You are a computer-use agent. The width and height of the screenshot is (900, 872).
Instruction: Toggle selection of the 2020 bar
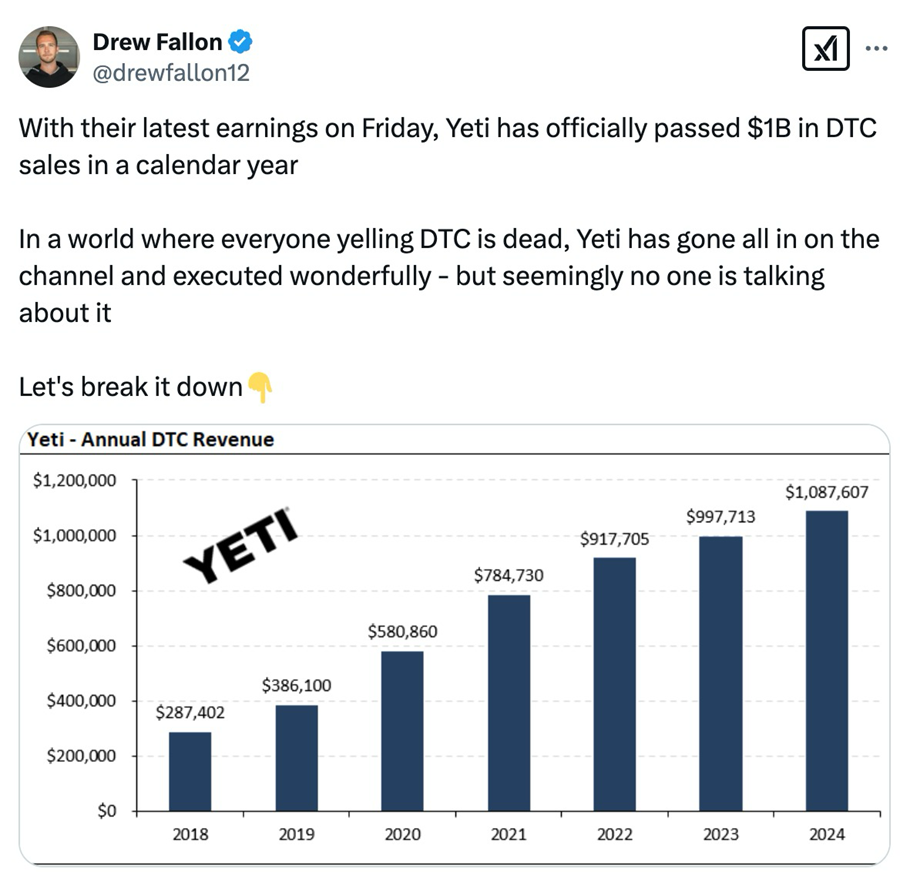(x=403, y=730)
